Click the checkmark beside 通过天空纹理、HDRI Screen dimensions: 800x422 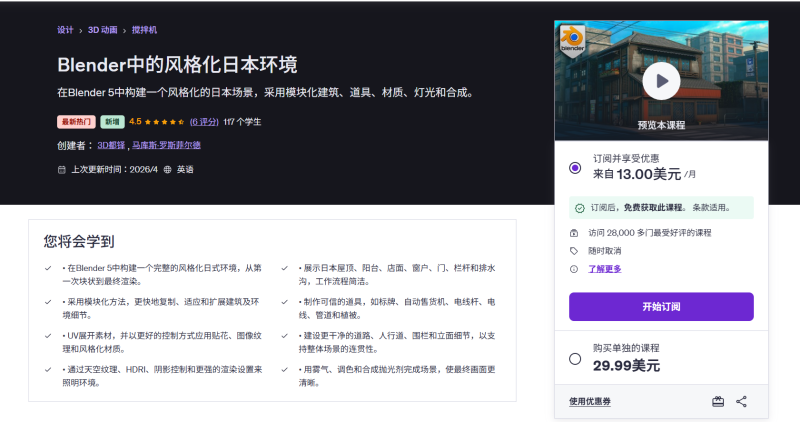click(48, 369)
